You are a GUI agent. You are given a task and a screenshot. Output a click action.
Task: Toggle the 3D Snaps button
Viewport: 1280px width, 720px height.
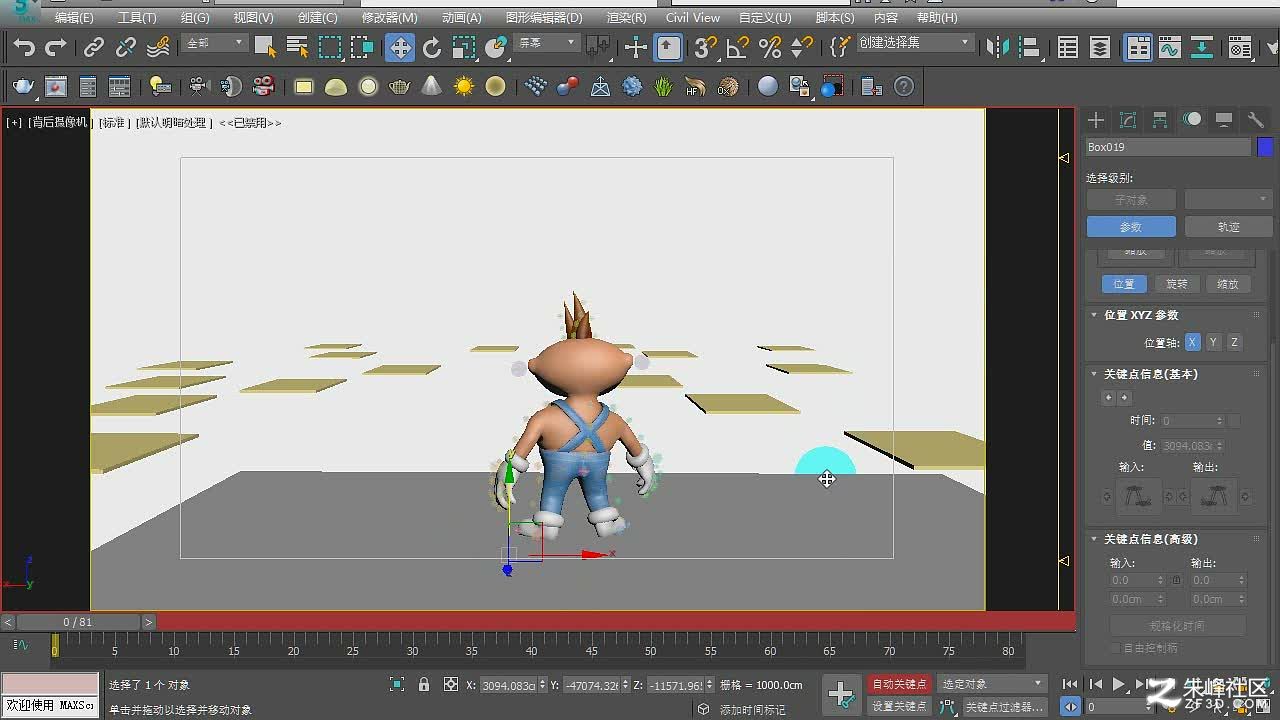click(706, 47)
